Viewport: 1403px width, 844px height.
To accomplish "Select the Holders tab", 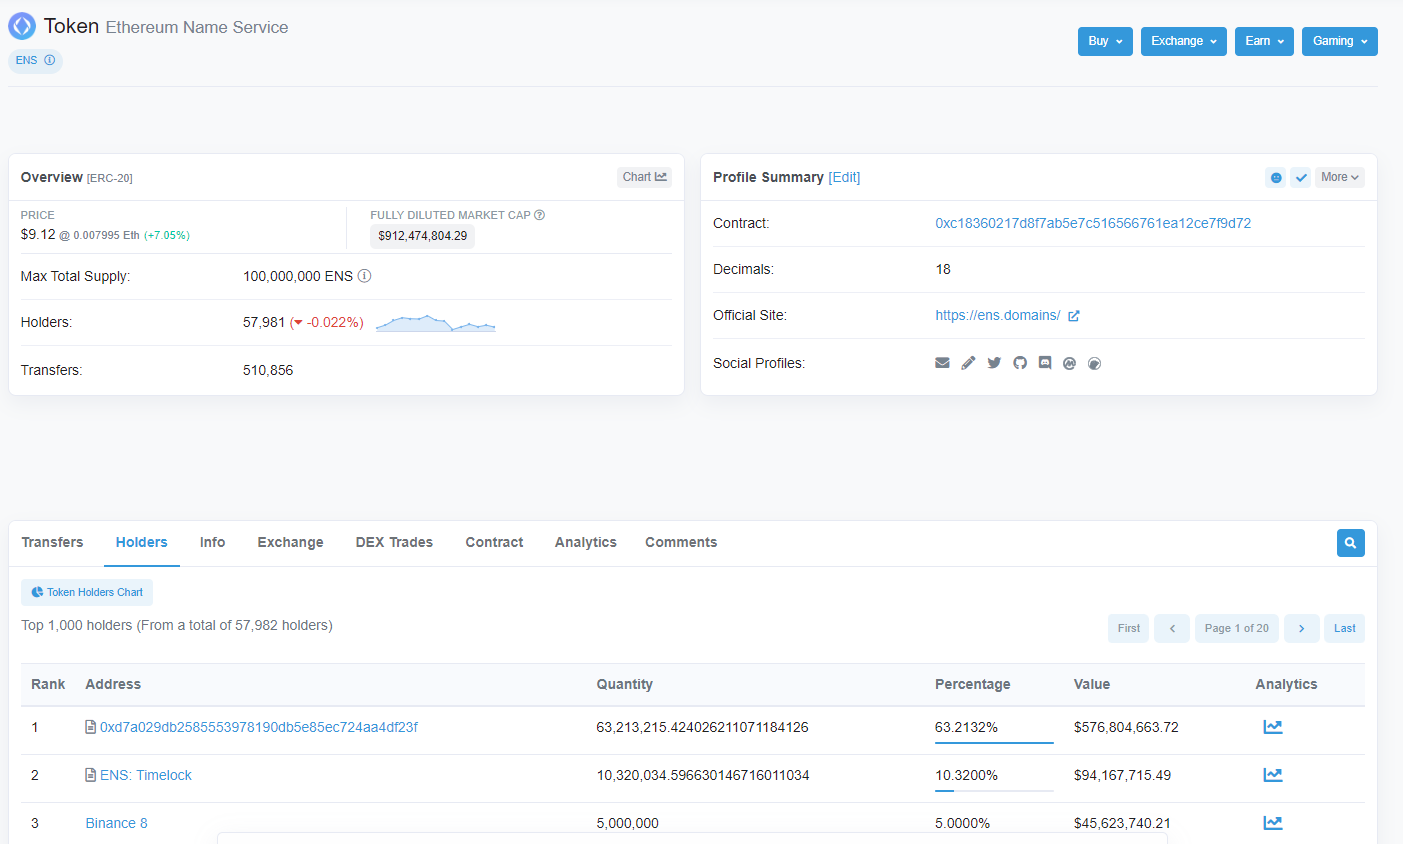I will [142, 542].
